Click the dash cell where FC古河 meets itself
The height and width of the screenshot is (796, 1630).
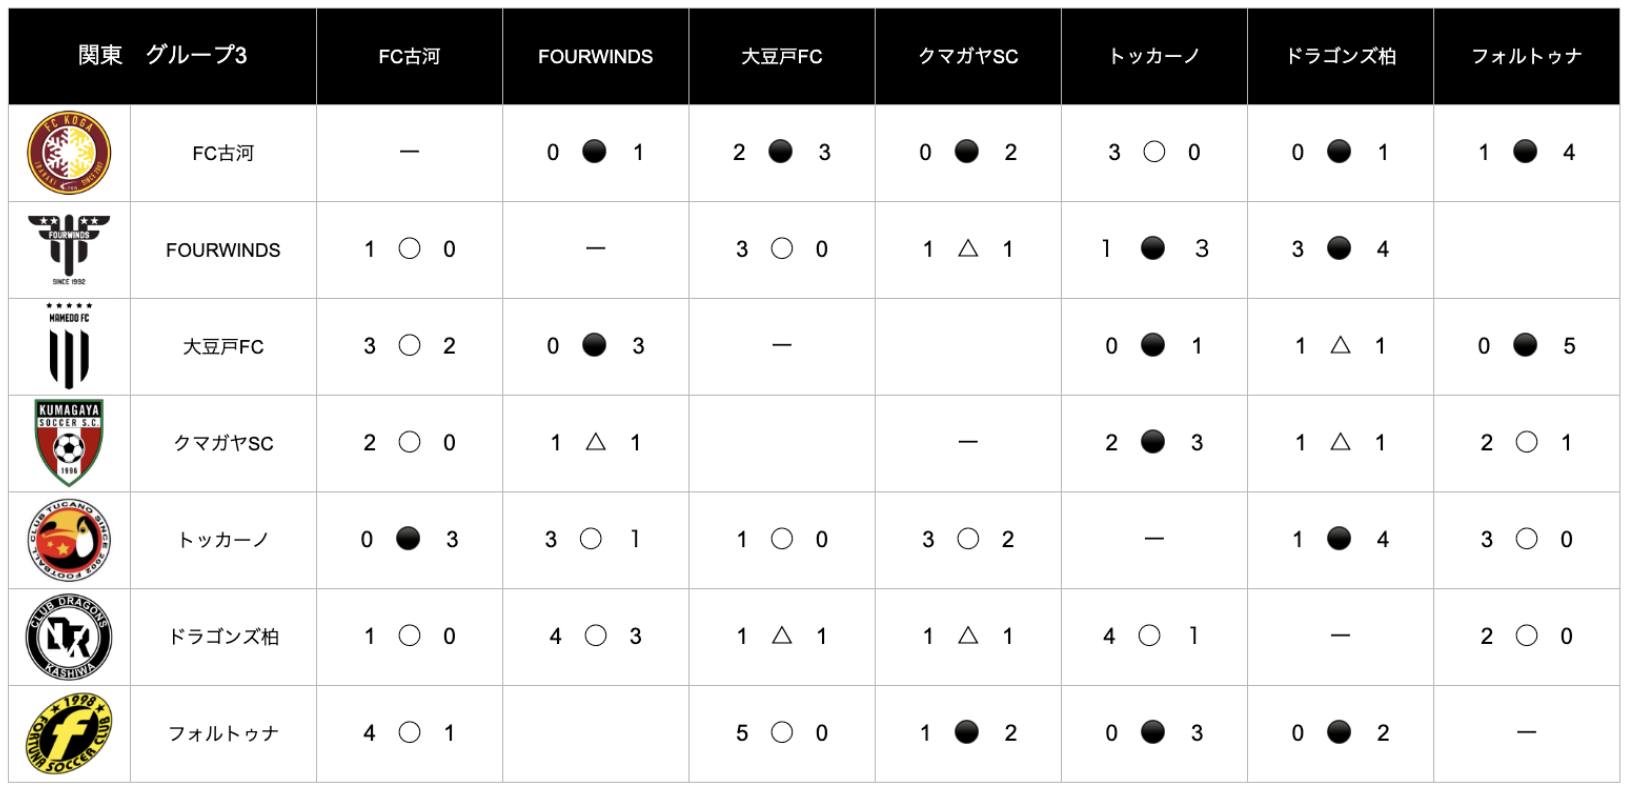409,152
